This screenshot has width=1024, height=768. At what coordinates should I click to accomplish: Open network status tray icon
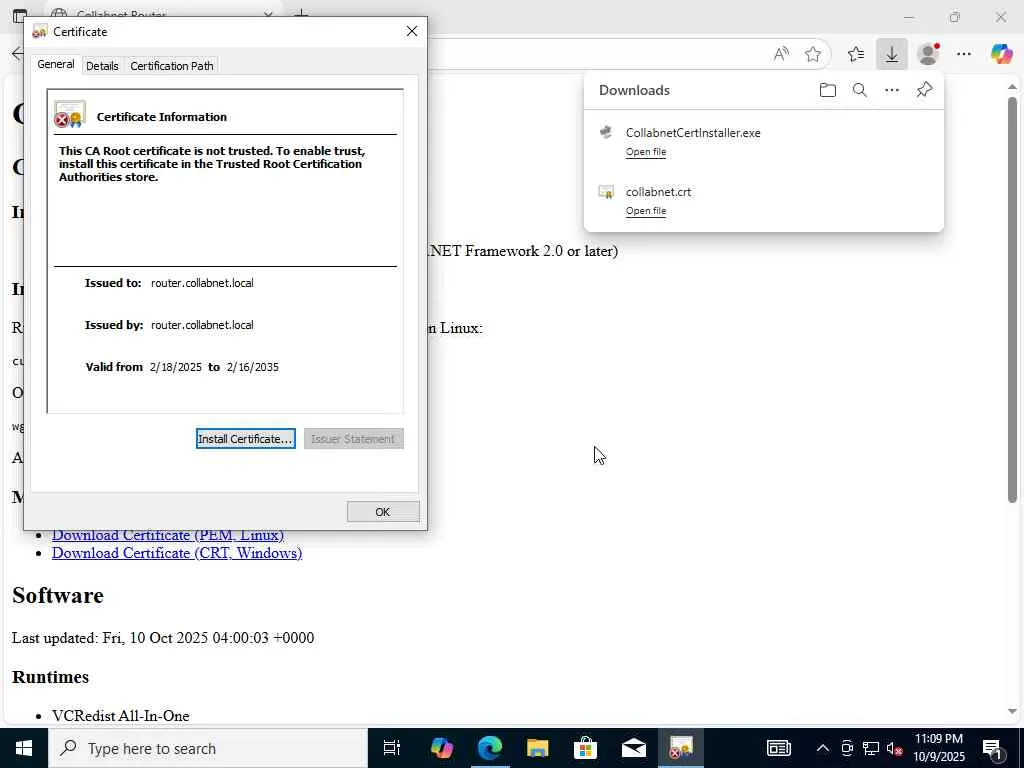click(x=871, y=748)
